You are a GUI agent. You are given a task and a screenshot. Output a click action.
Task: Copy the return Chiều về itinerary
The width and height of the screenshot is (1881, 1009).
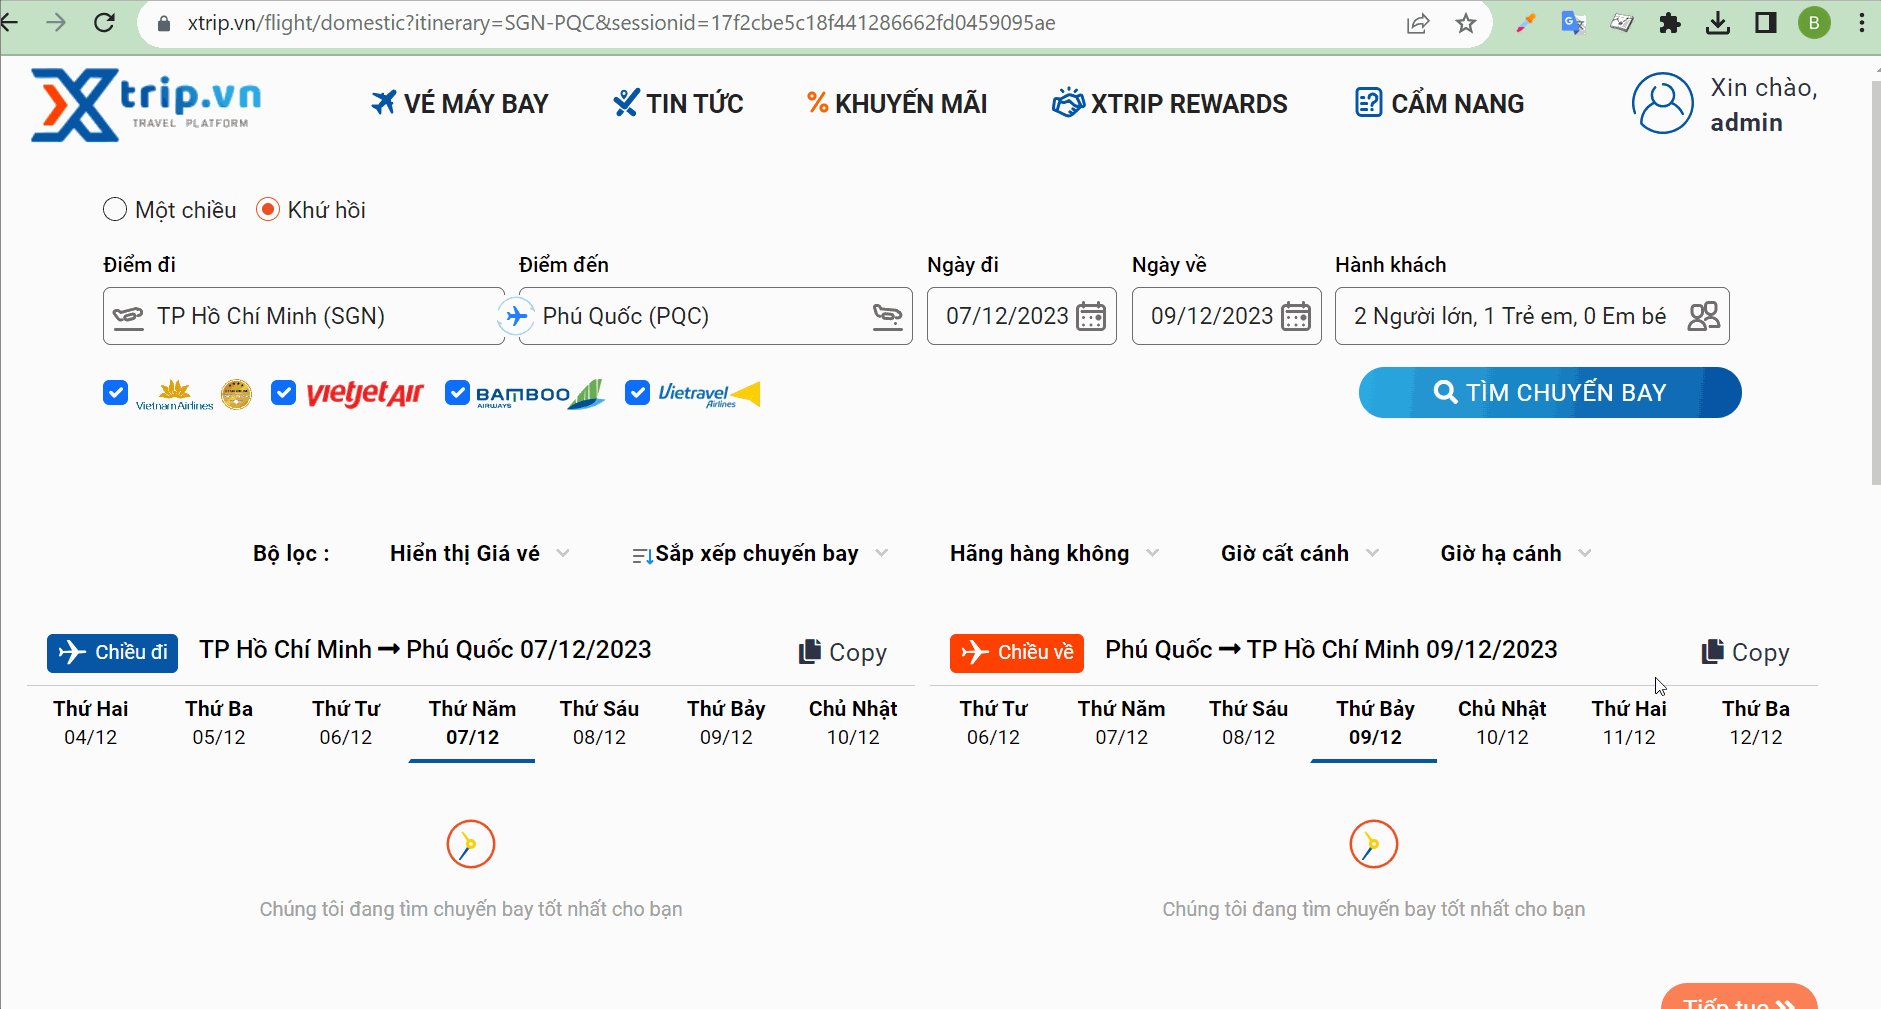coord(1746,652)
